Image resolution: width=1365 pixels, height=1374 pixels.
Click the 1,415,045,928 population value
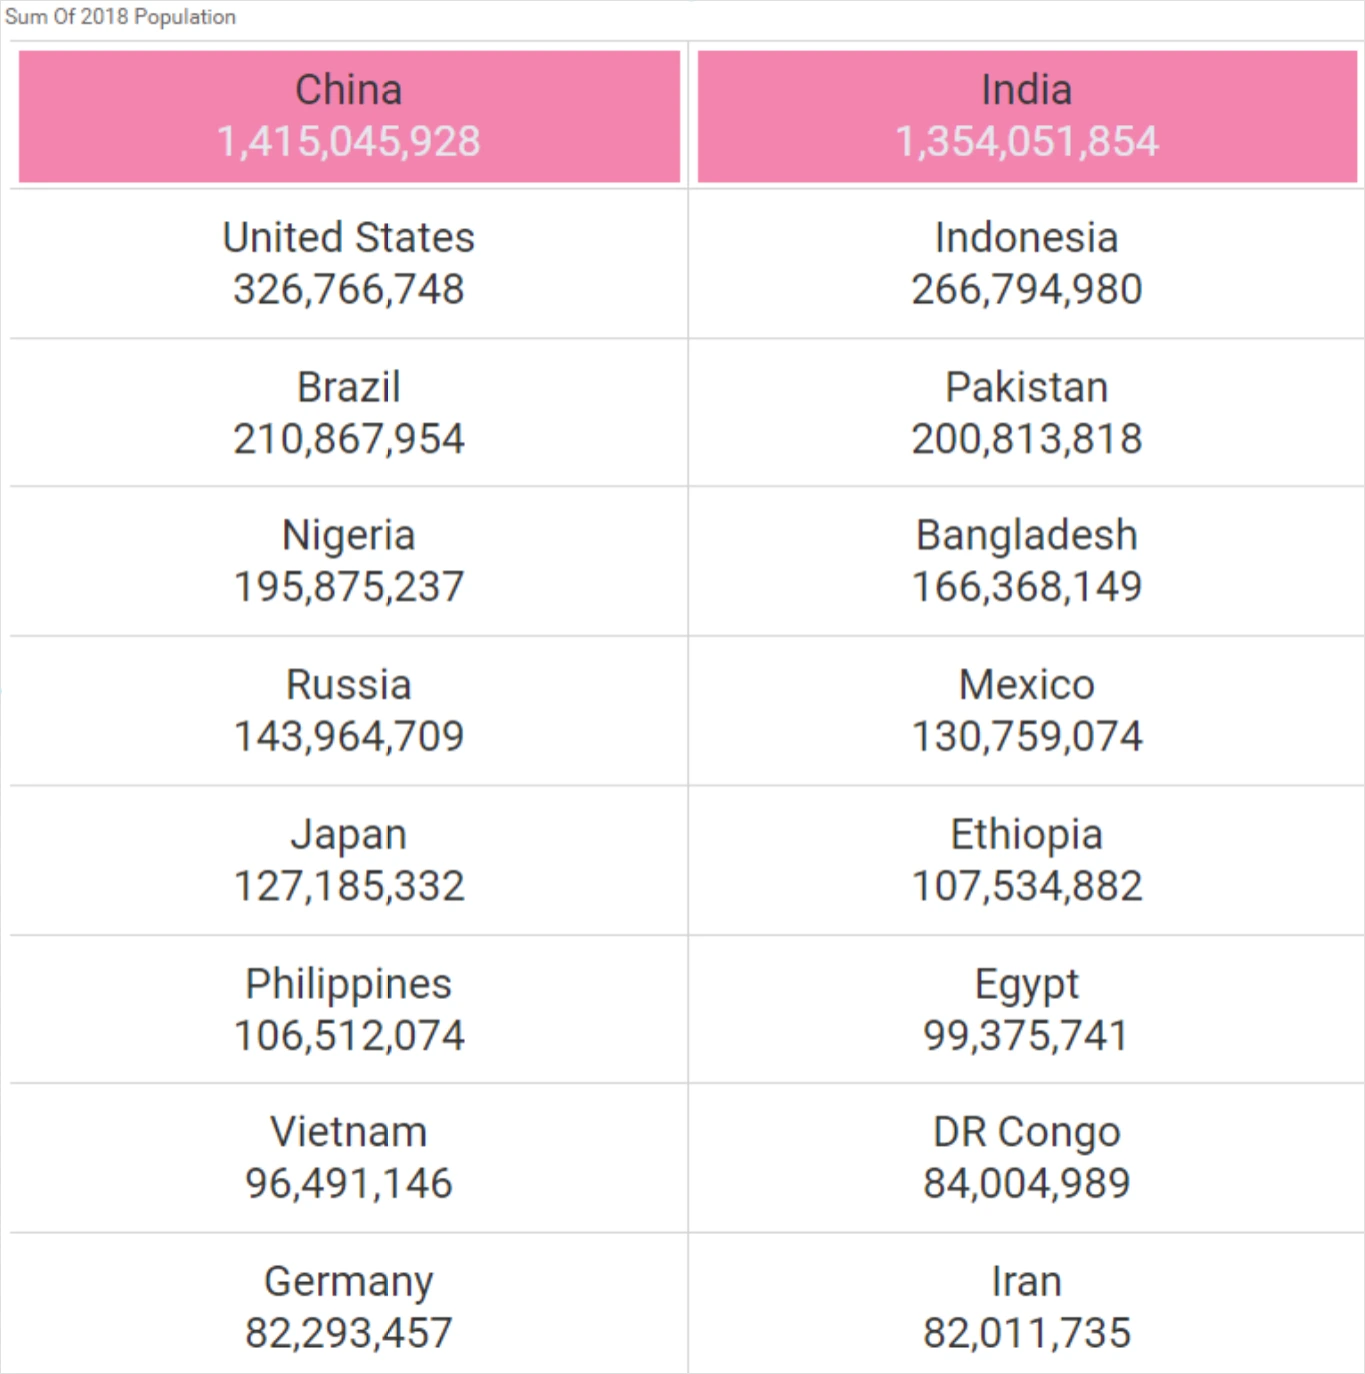coord(349,142)
